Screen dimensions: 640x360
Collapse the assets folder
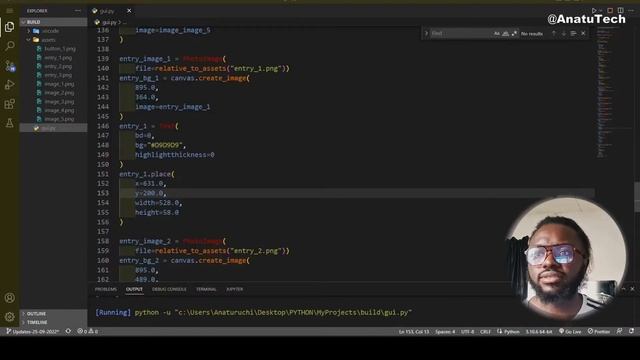(53, 40)
